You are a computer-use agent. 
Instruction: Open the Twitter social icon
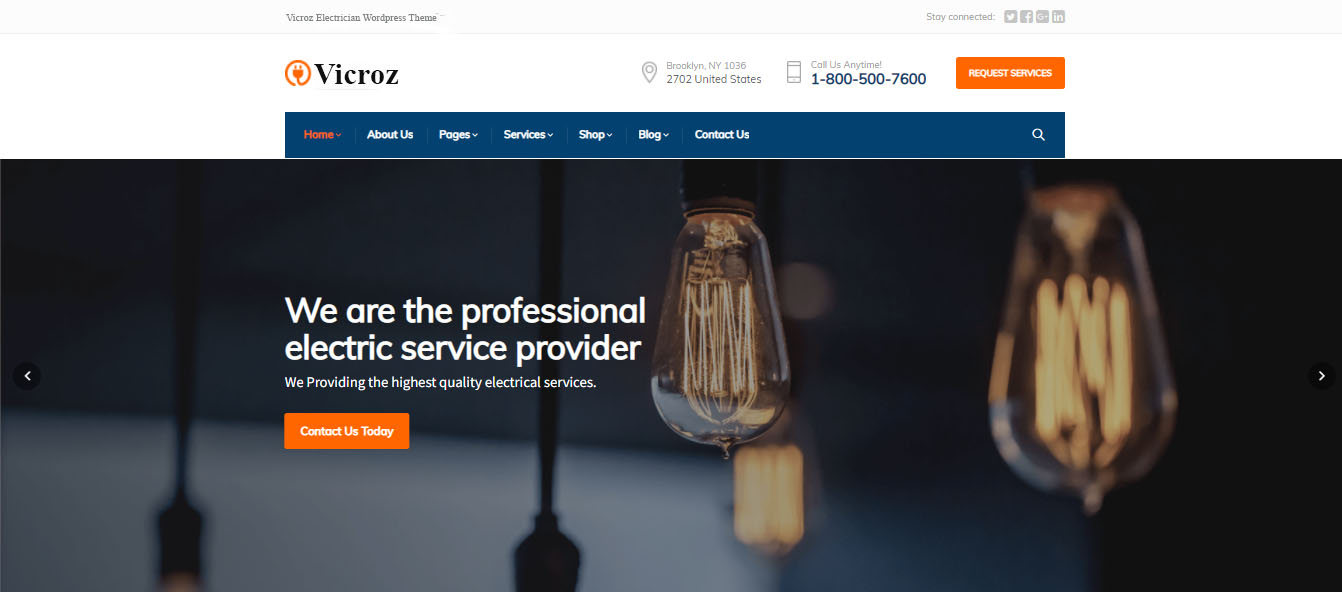(1011, 16)
